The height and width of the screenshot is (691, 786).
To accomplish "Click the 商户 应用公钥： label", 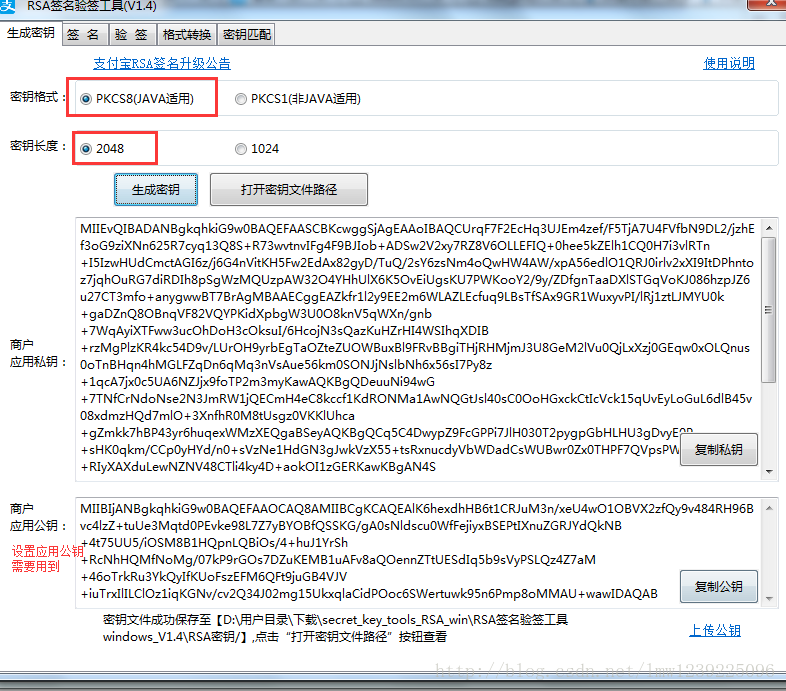I will pyautogui.click(x=38, y=517).
